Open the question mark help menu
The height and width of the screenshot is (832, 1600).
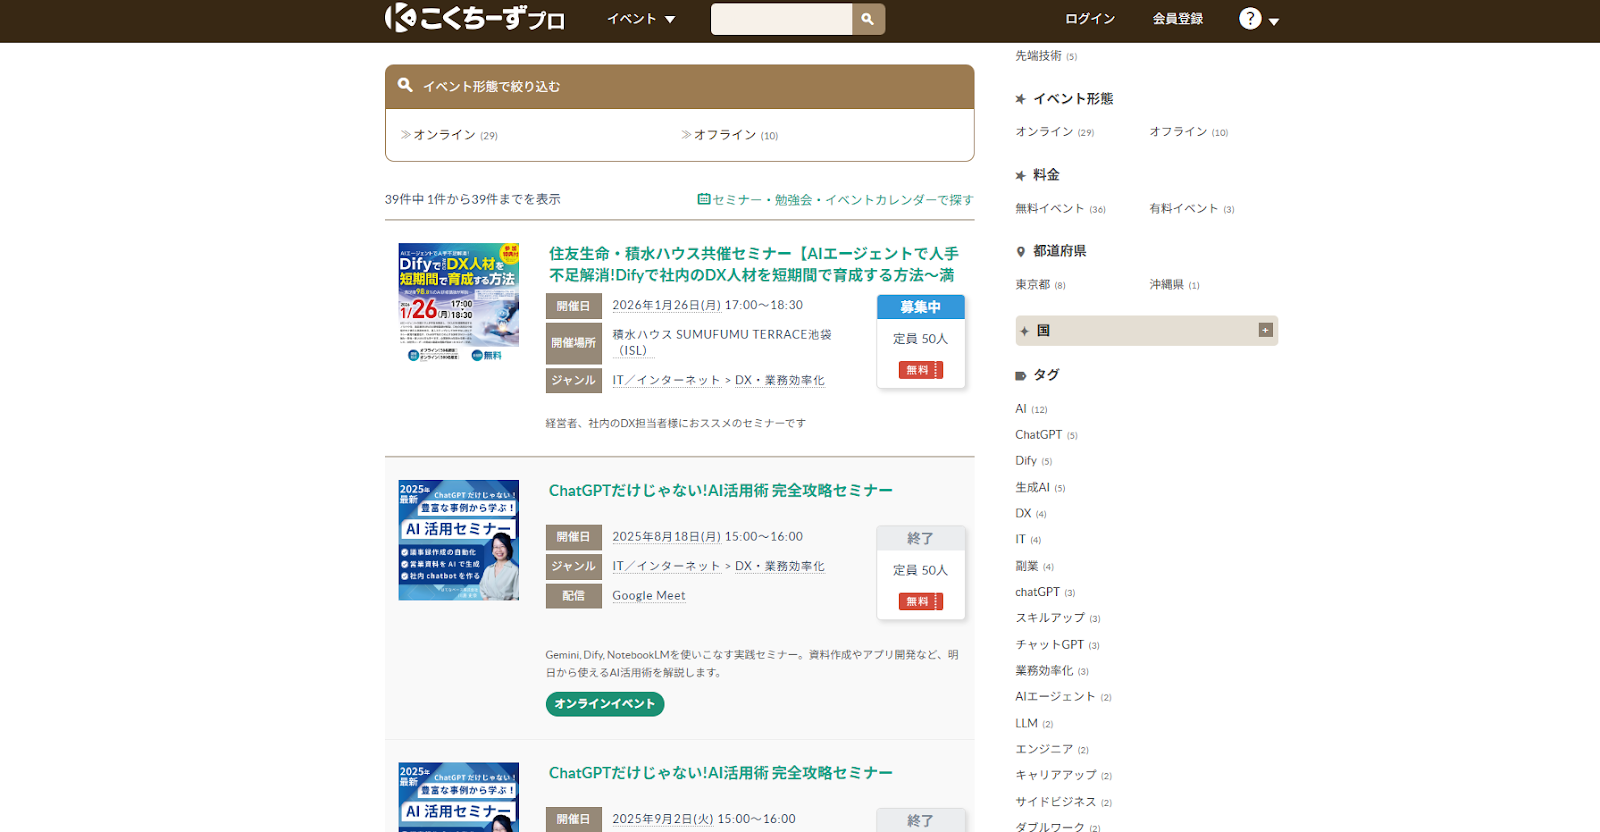point(1259,19)
